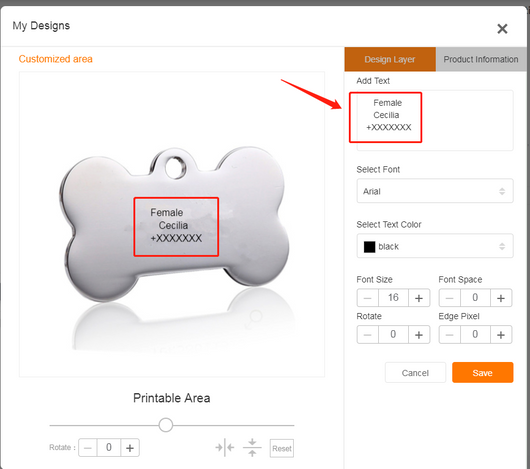
Task: Click the Customized area heading
Action: click(x=55, y=59)
